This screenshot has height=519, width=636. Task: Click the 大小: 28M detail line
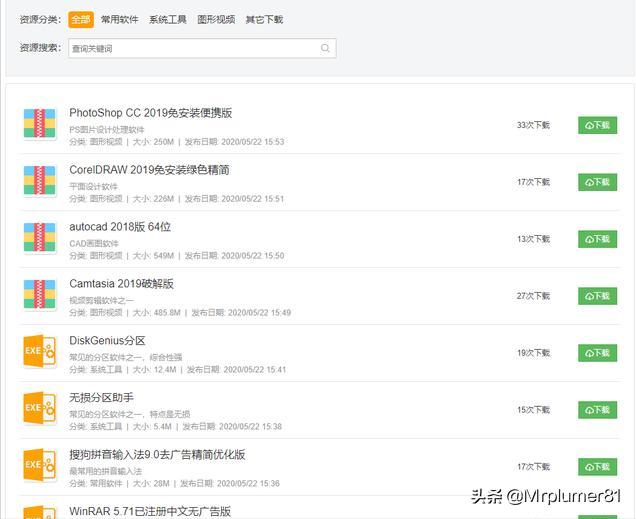pos(174,483)
